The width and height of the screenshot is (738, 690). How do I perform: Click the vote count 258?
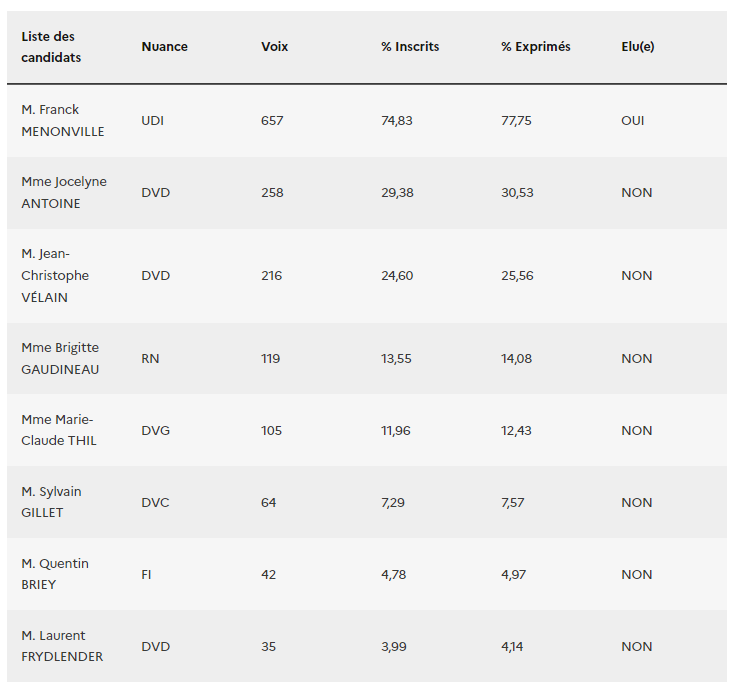[272, 192]
